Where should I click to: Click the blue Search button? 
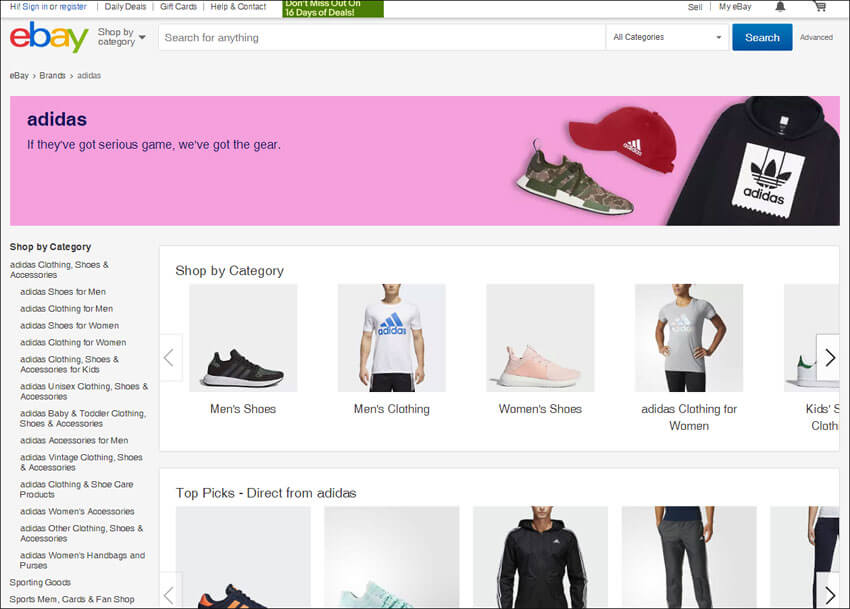762,37
